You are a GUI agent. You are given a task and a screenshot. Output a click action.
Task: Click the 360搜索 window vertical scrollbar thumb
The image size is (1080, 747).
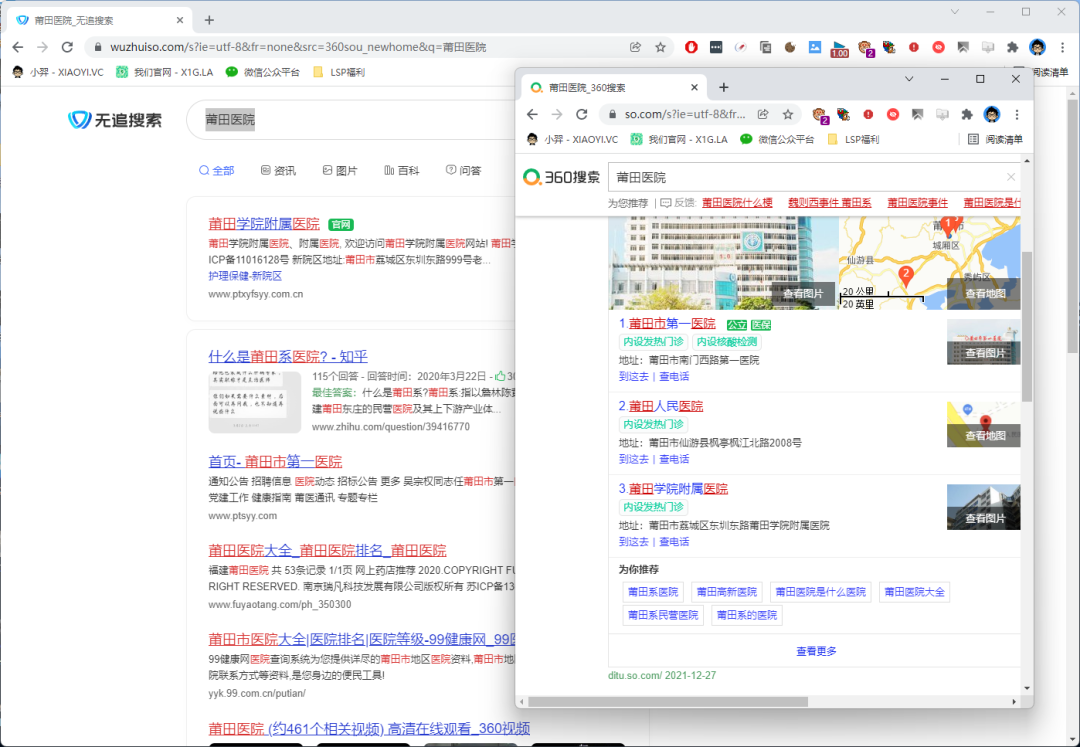pyautogui.click(x=1026, y=326)
